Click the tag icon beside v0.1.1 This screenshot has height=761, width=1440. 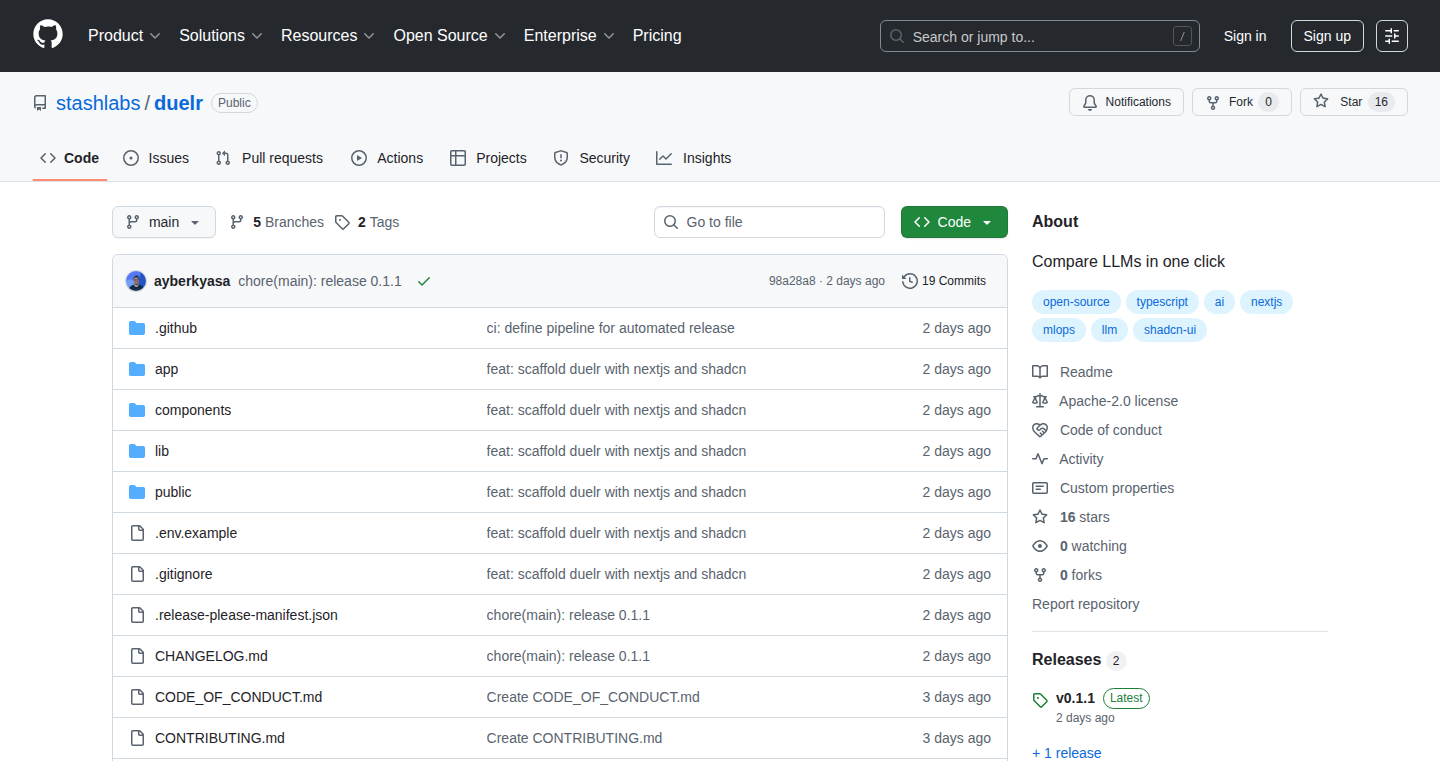click(1040, 700)
